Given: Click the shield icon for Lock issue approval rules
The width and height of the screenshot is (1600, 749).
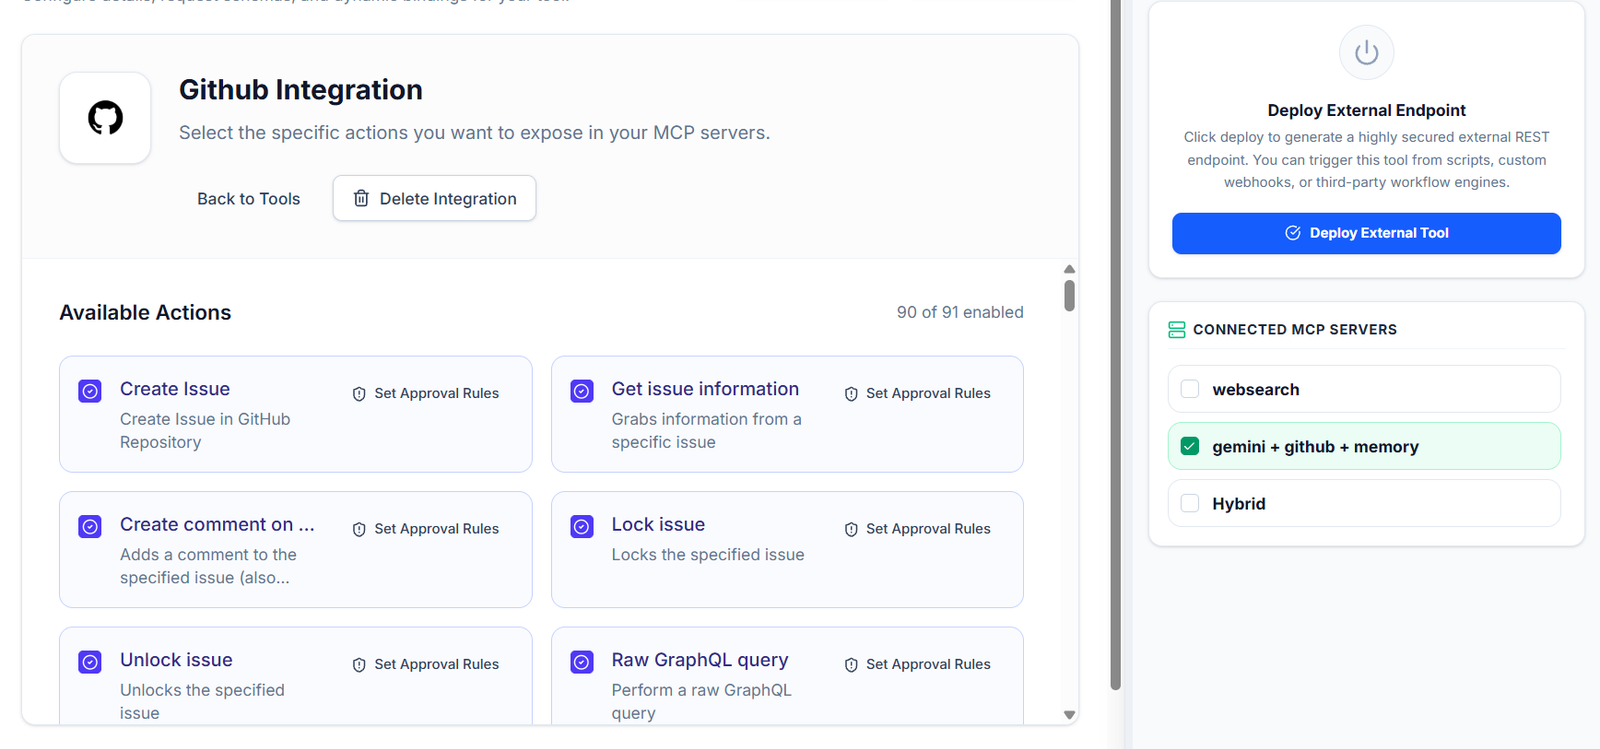Looking at the screenshot, I should click(x=851, y=529).
